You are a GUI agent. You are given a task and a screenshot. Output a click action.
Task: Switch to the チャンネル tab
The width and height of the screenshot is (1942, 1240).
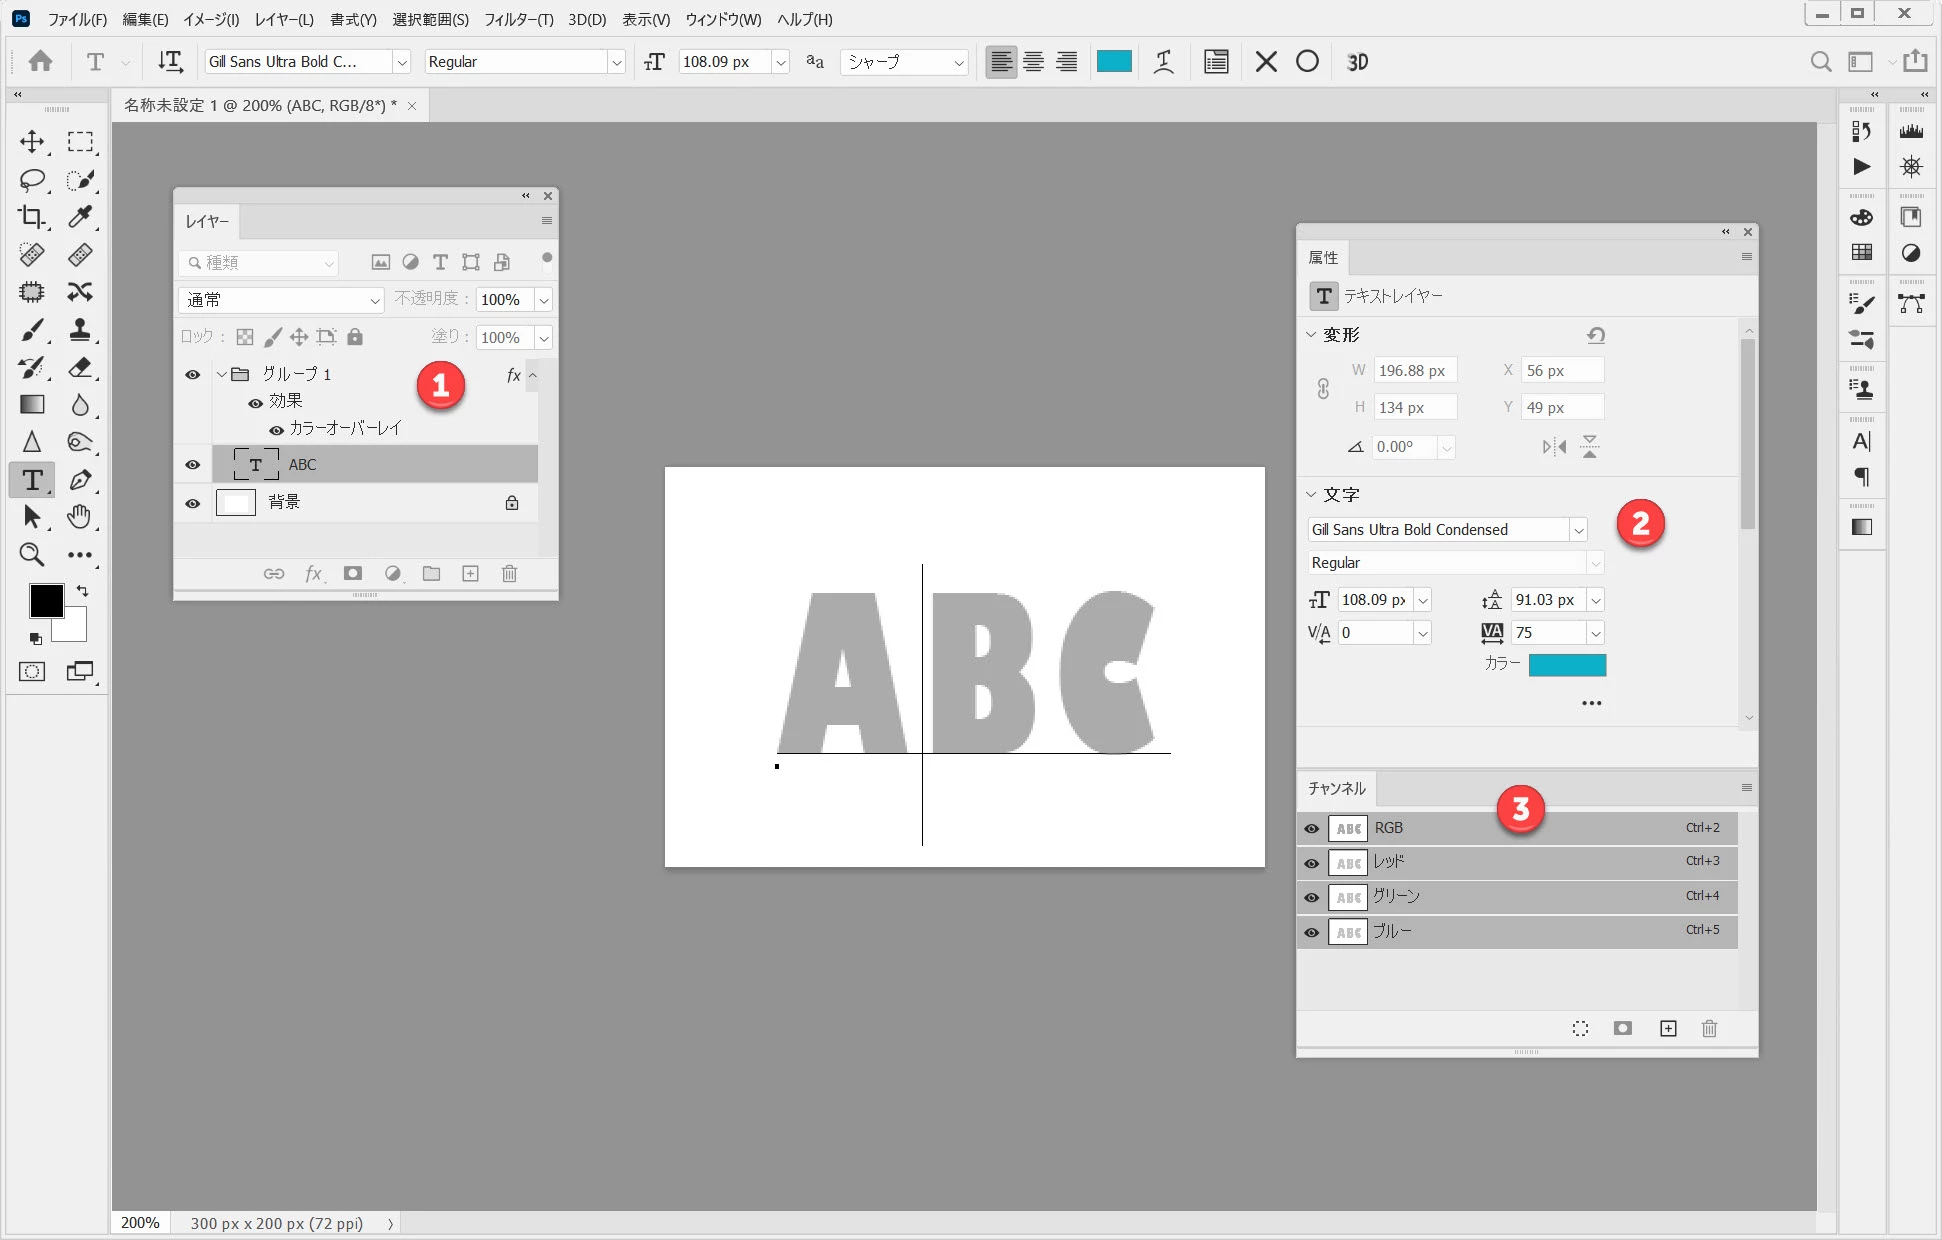coord(1336,788)
